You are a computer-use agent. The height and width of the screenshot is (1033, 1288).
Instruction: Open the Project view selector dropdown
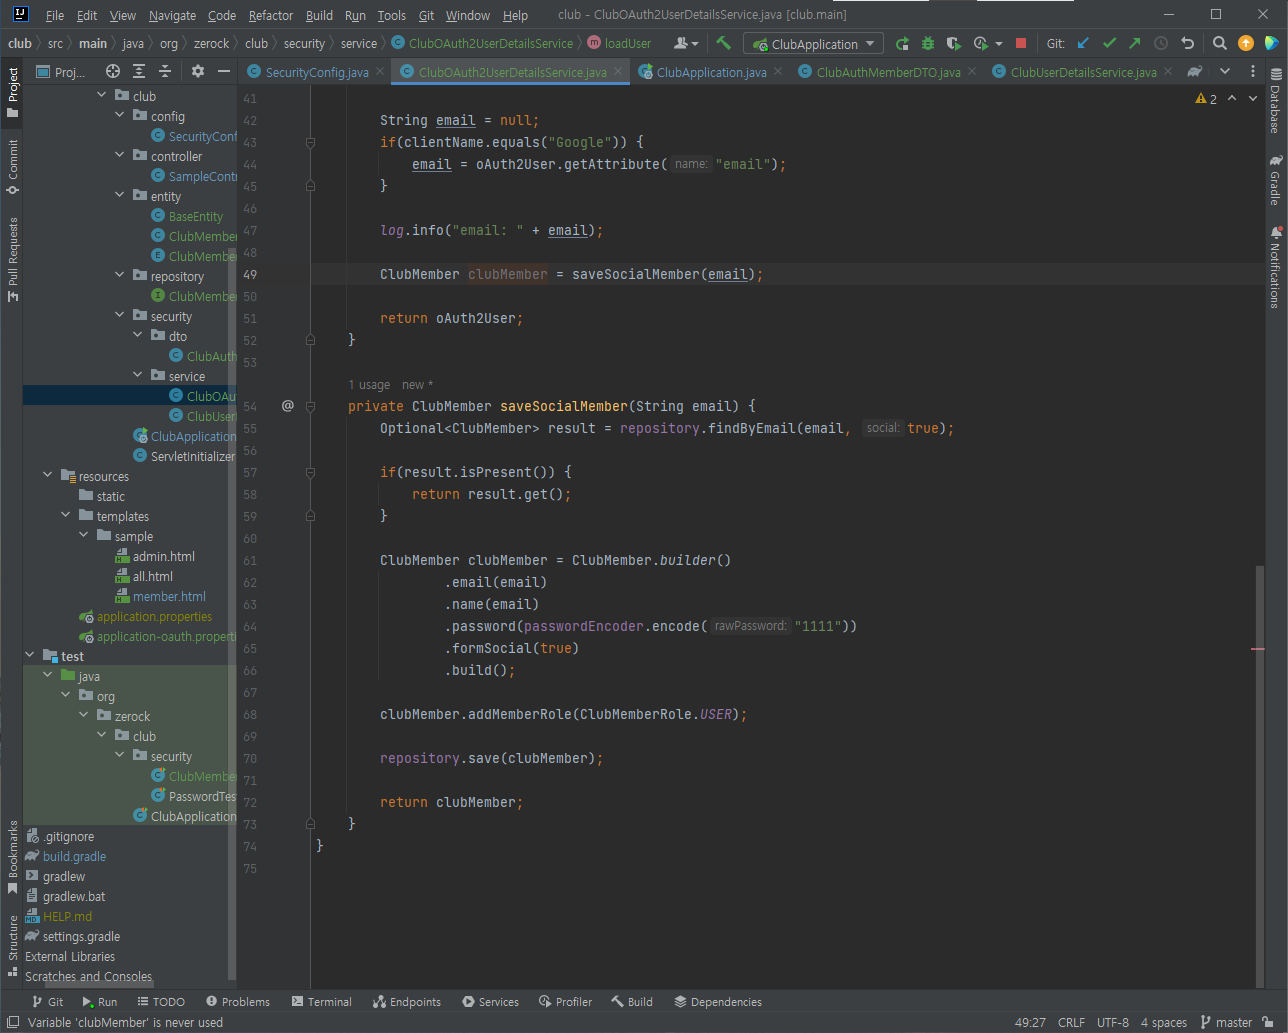(x=62, y=71)
